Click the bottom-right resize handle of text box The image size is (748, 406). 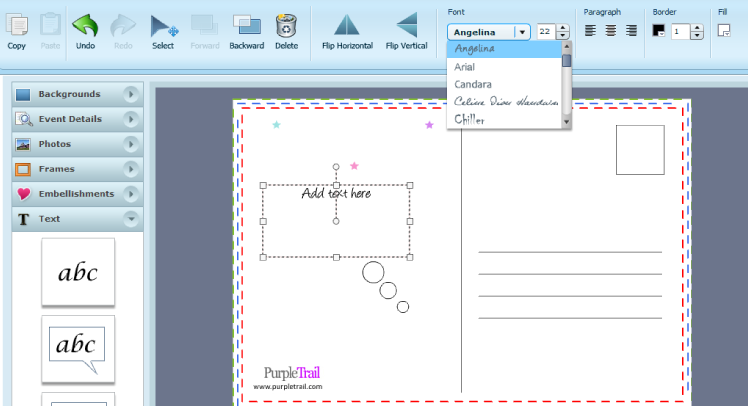[410, 257]
